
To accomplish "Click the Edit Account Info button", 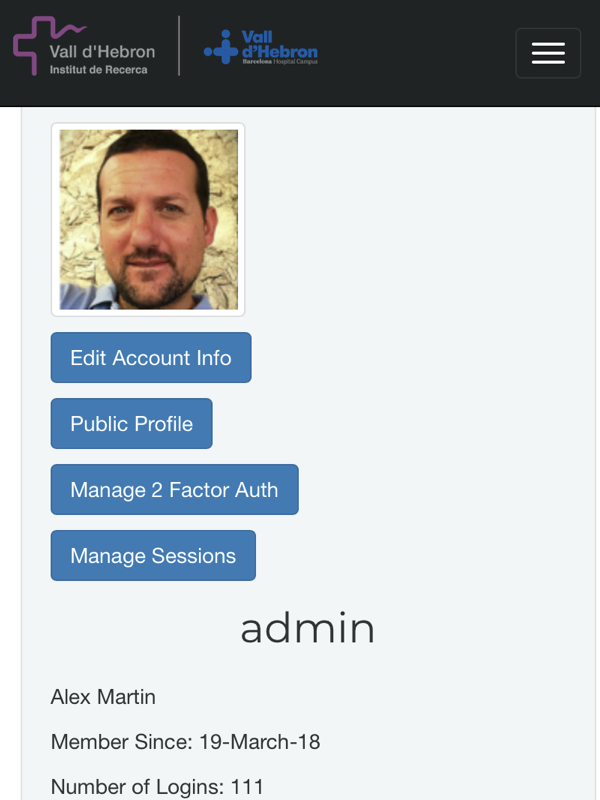I will (x=151, y=358).
